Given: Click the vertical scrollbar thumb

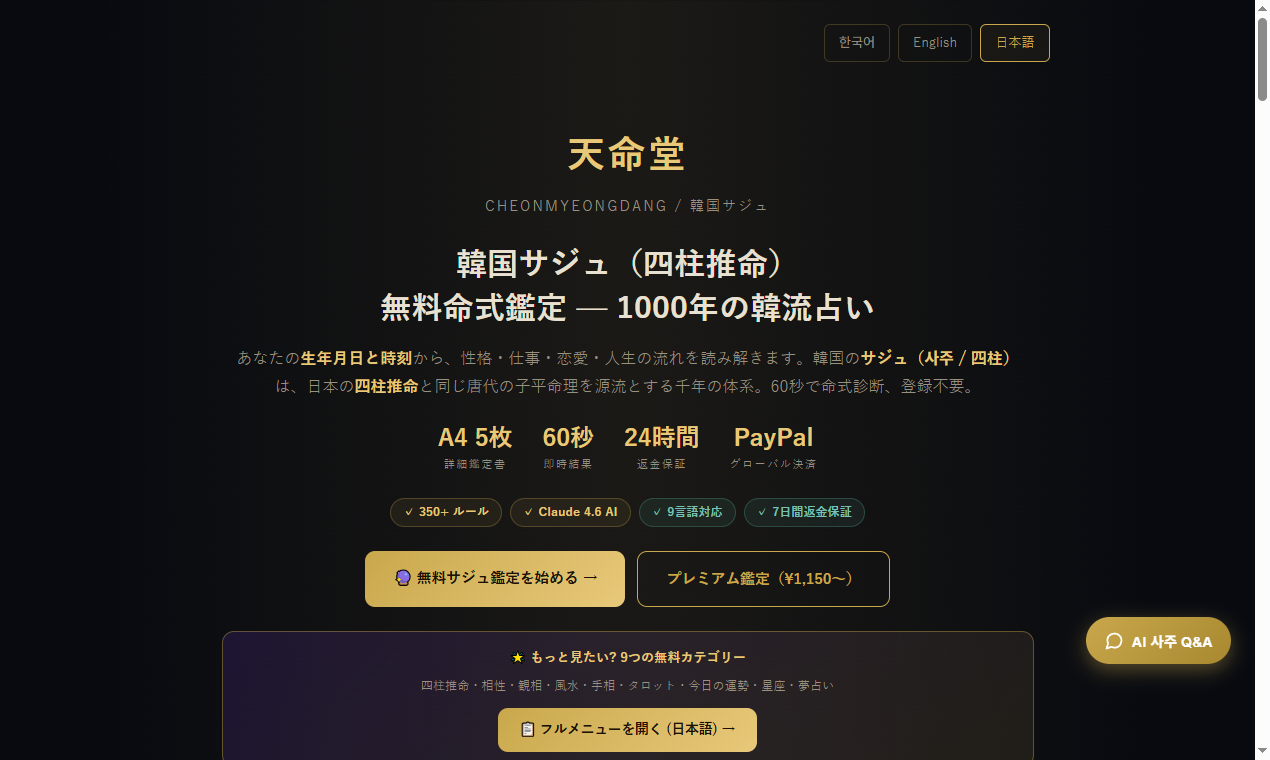Looking at the screenshot, I should [x=1262, y=59].
